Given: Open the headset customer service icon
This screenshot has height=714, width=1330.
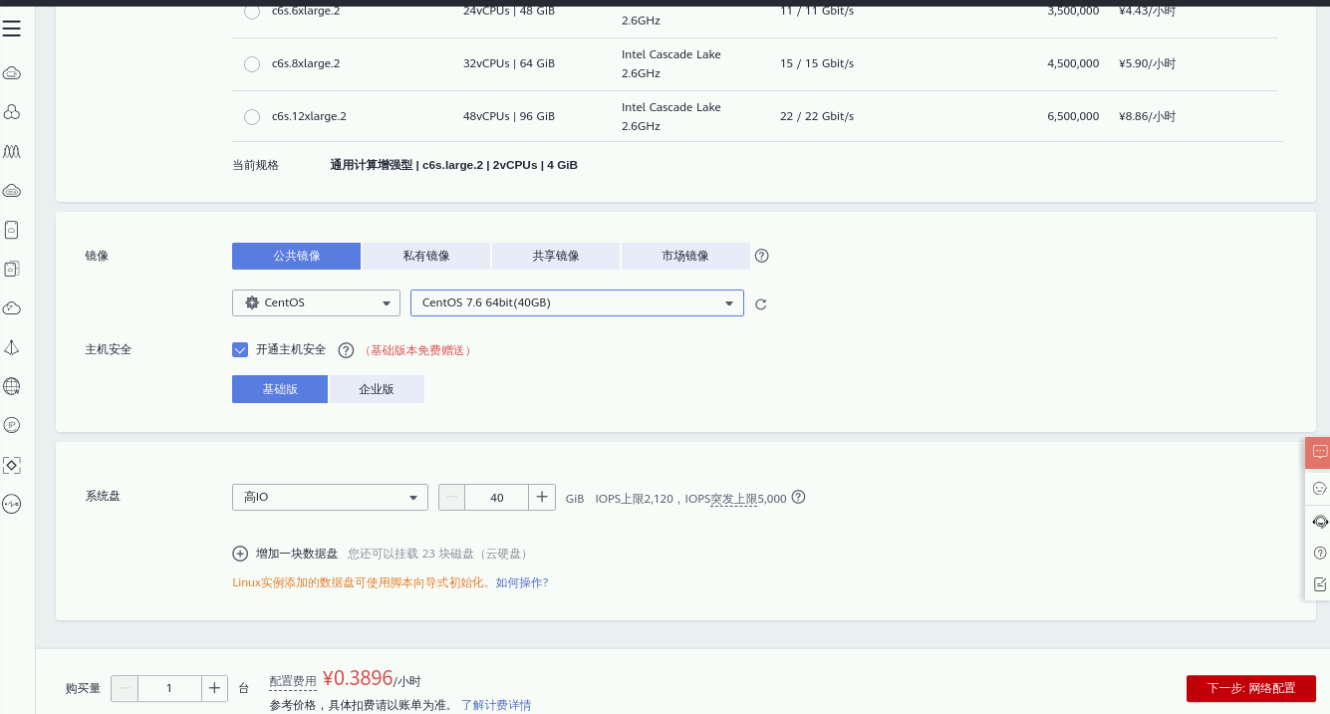Looking at the screenshot, I should [x=1320, y=521].
